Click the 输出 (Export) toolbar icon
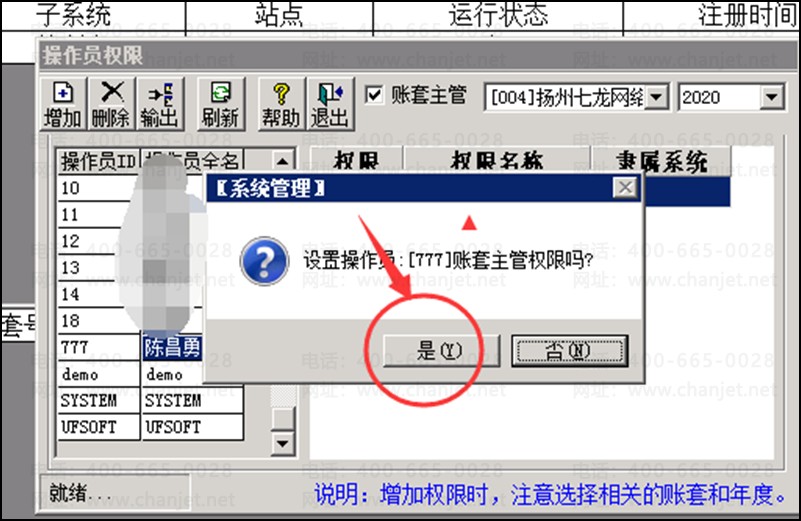 [160, 105]
